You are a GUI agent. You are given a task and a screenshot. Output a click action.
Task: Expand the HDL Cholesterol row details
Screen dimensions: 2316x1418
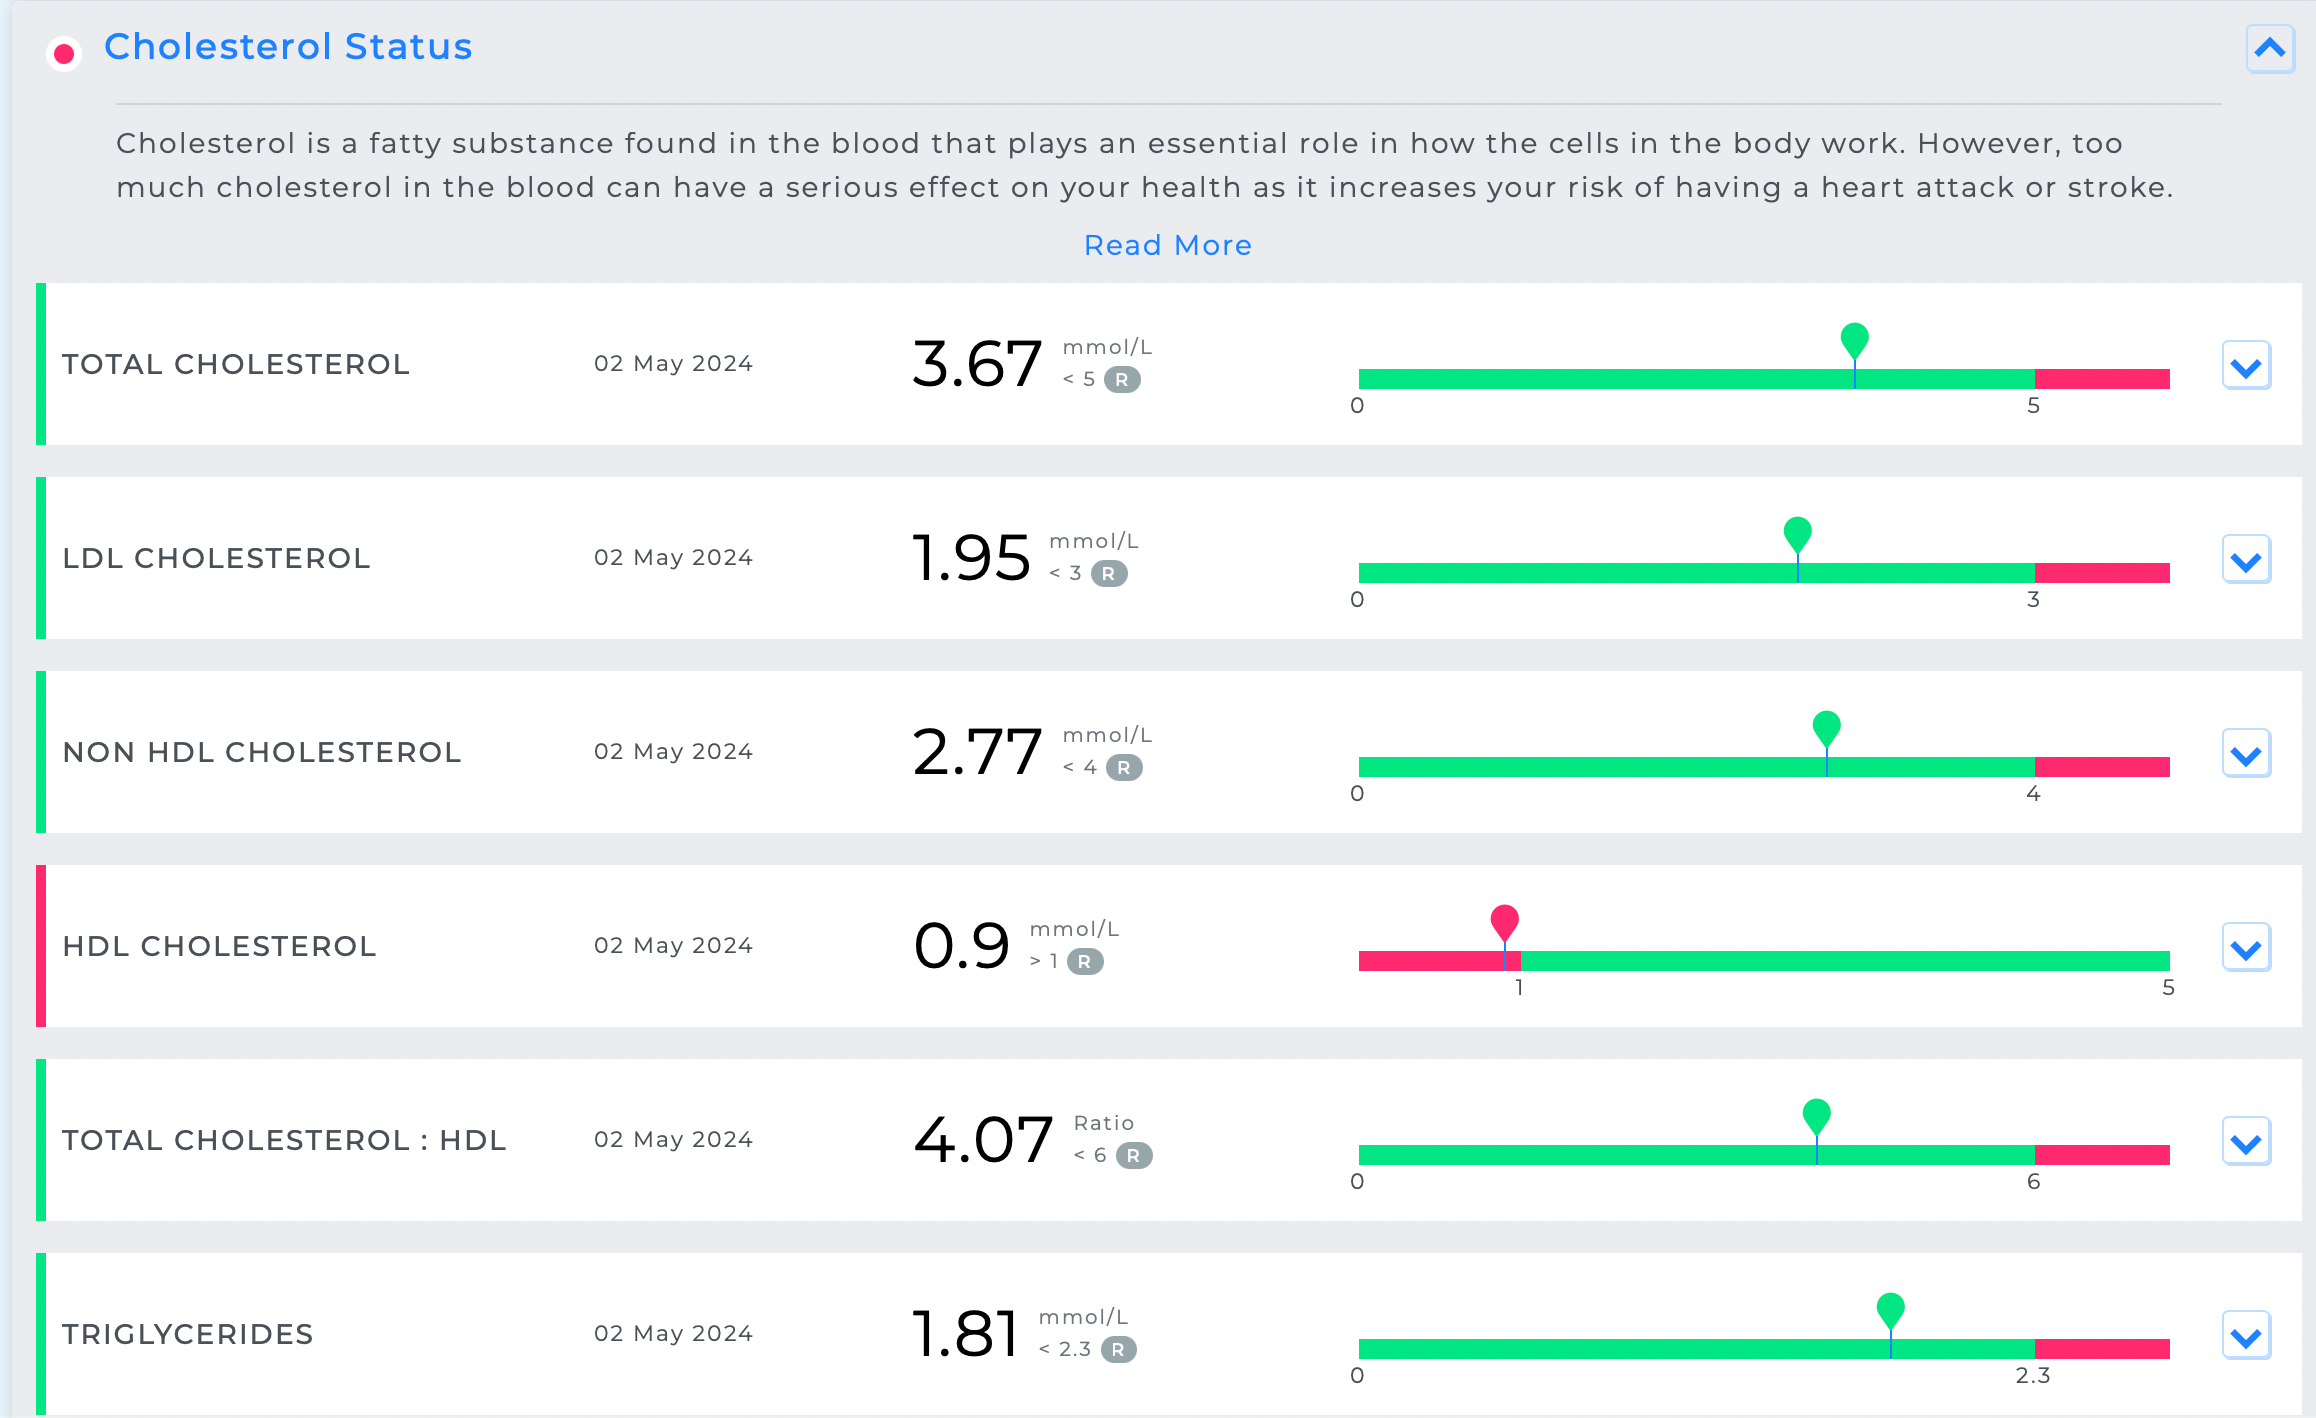tap(2246, 948)
